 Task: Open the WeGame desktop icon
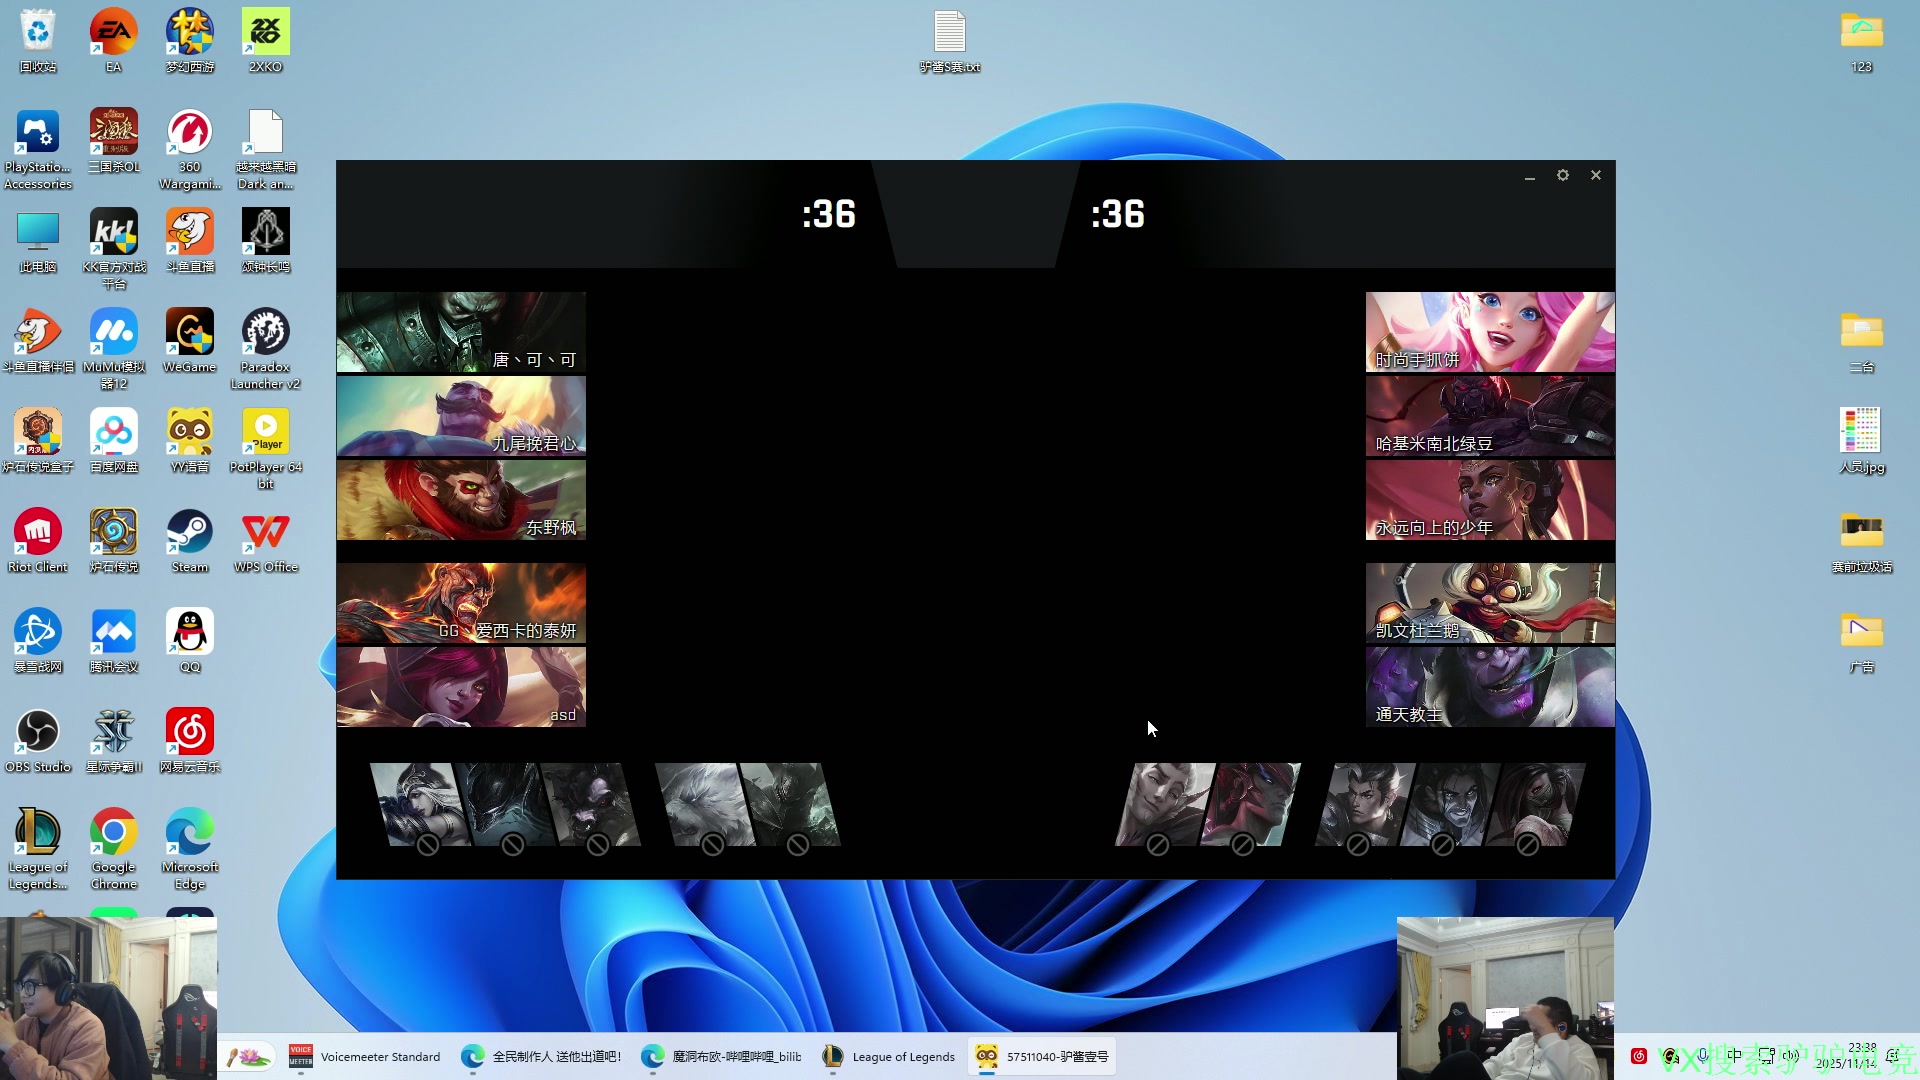coord(189,333)
